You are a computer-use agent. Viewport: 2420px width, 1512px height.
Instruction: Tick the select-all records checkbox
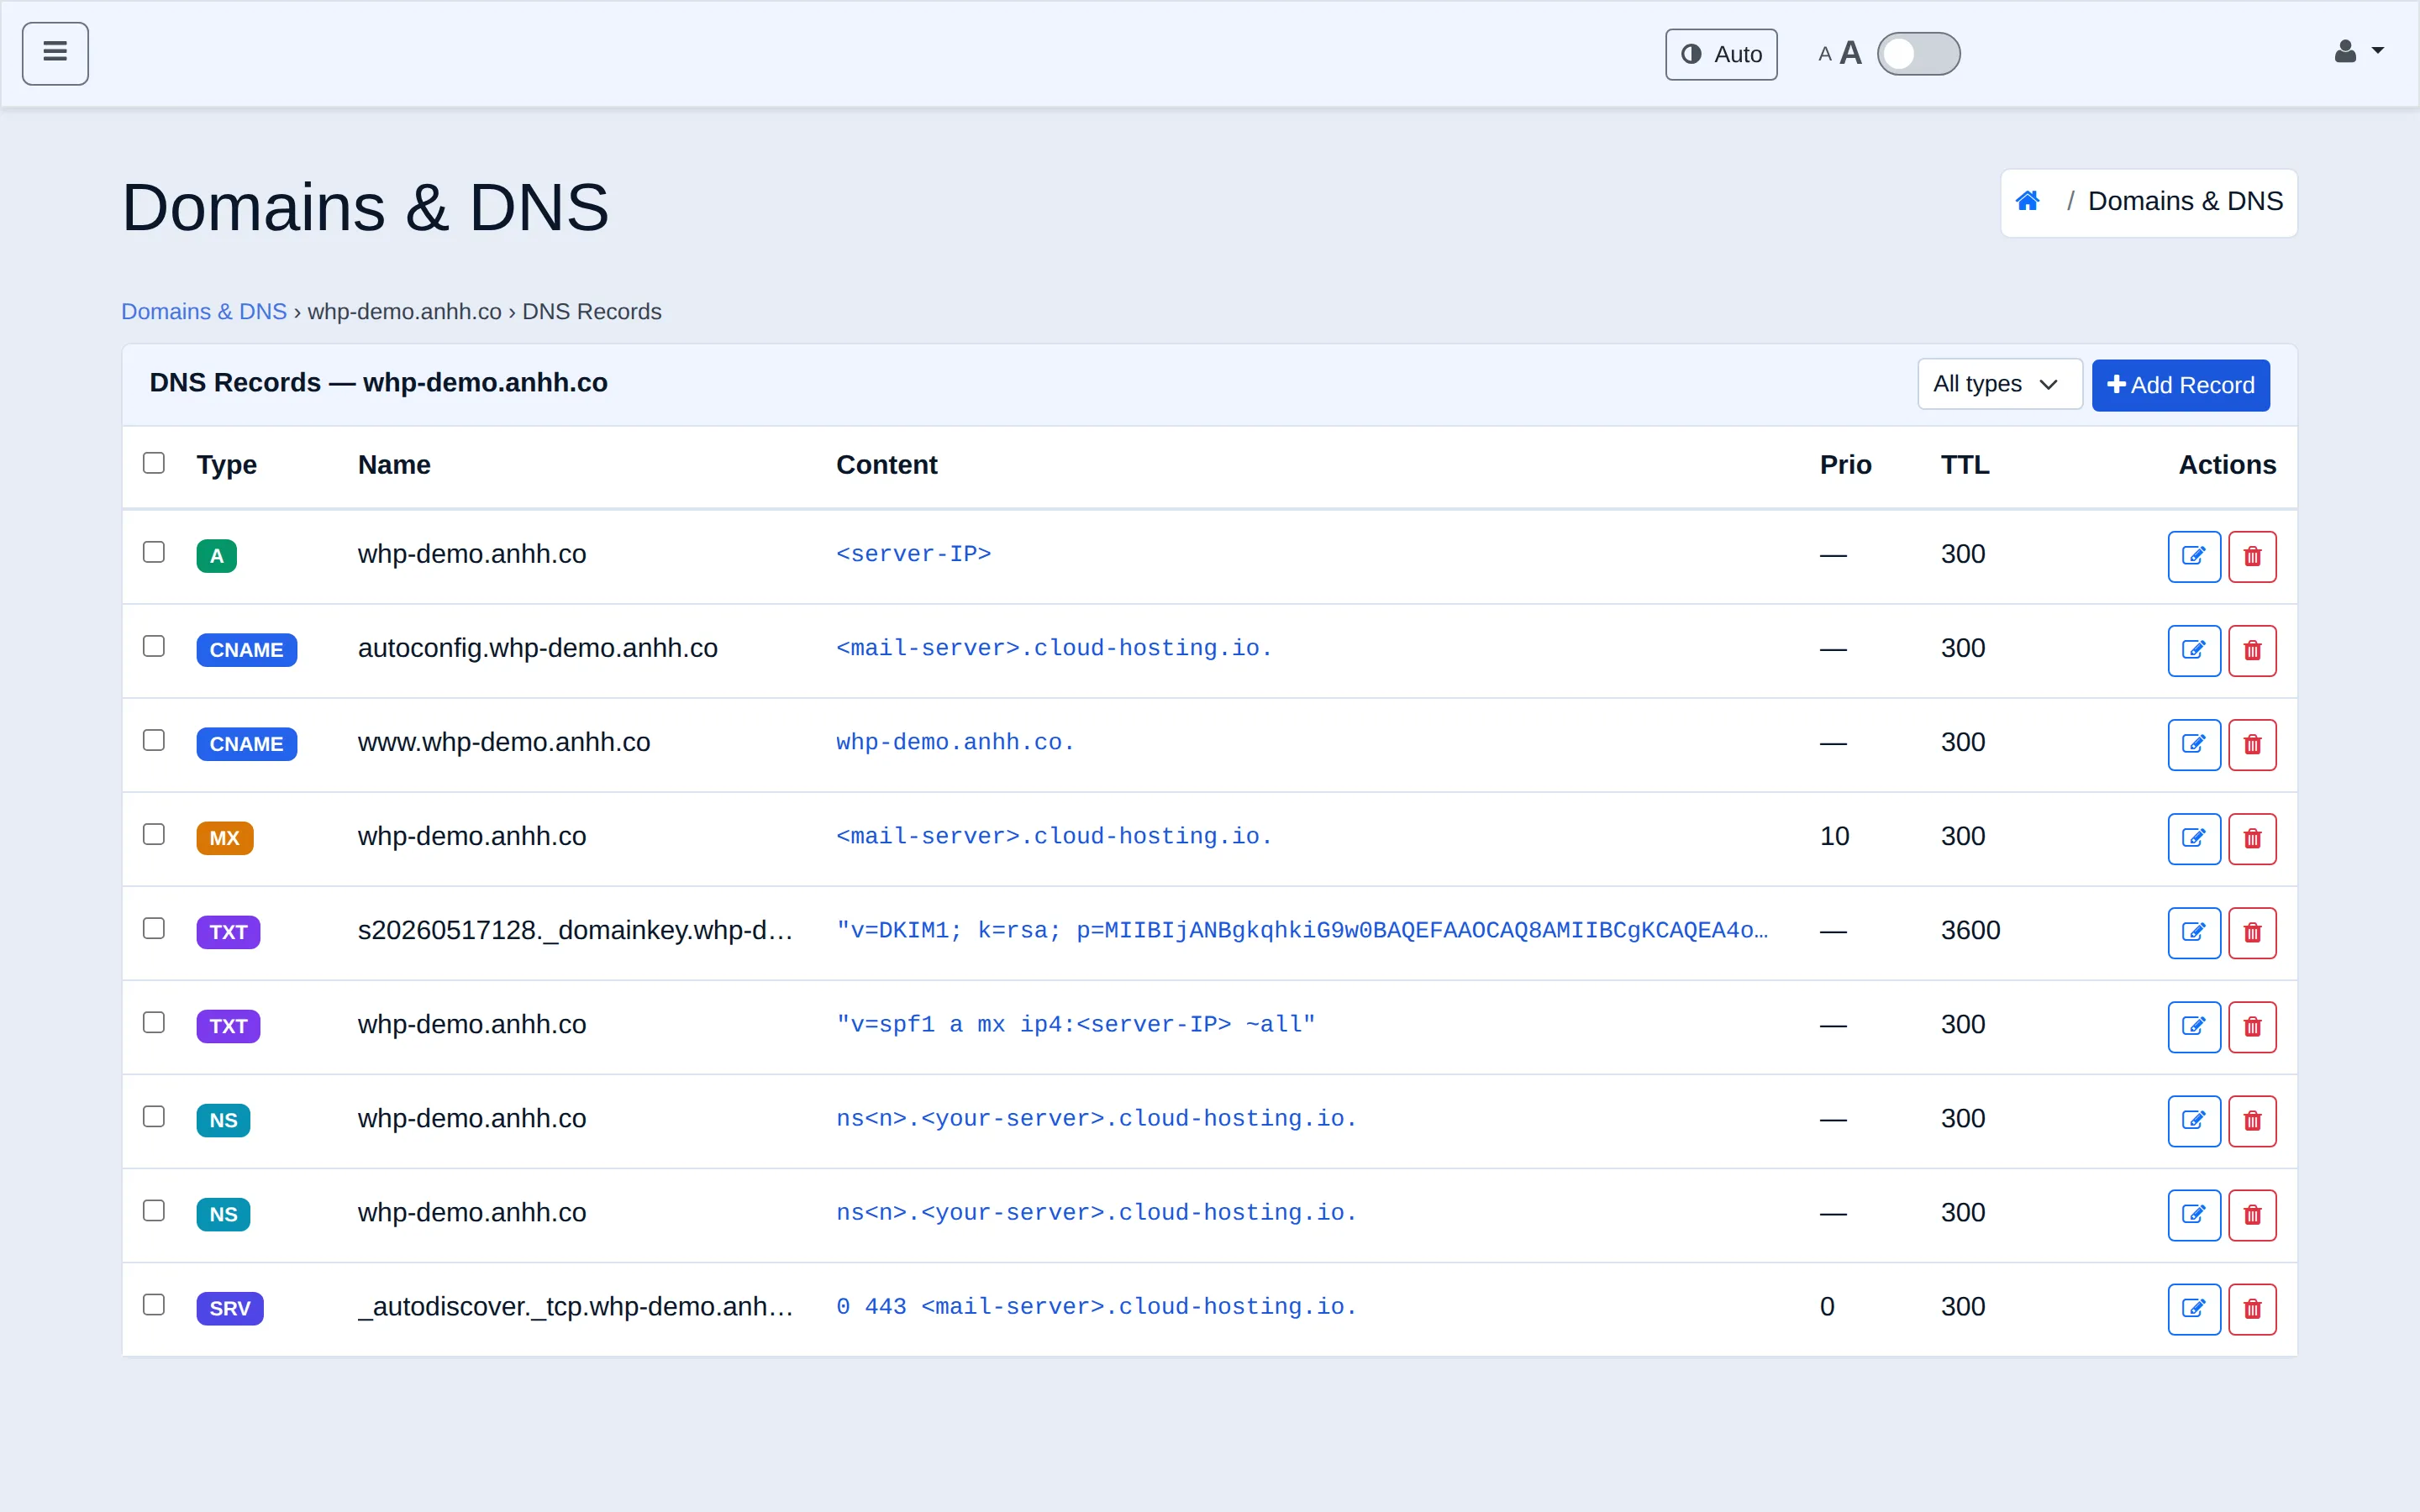coord(154,463)
